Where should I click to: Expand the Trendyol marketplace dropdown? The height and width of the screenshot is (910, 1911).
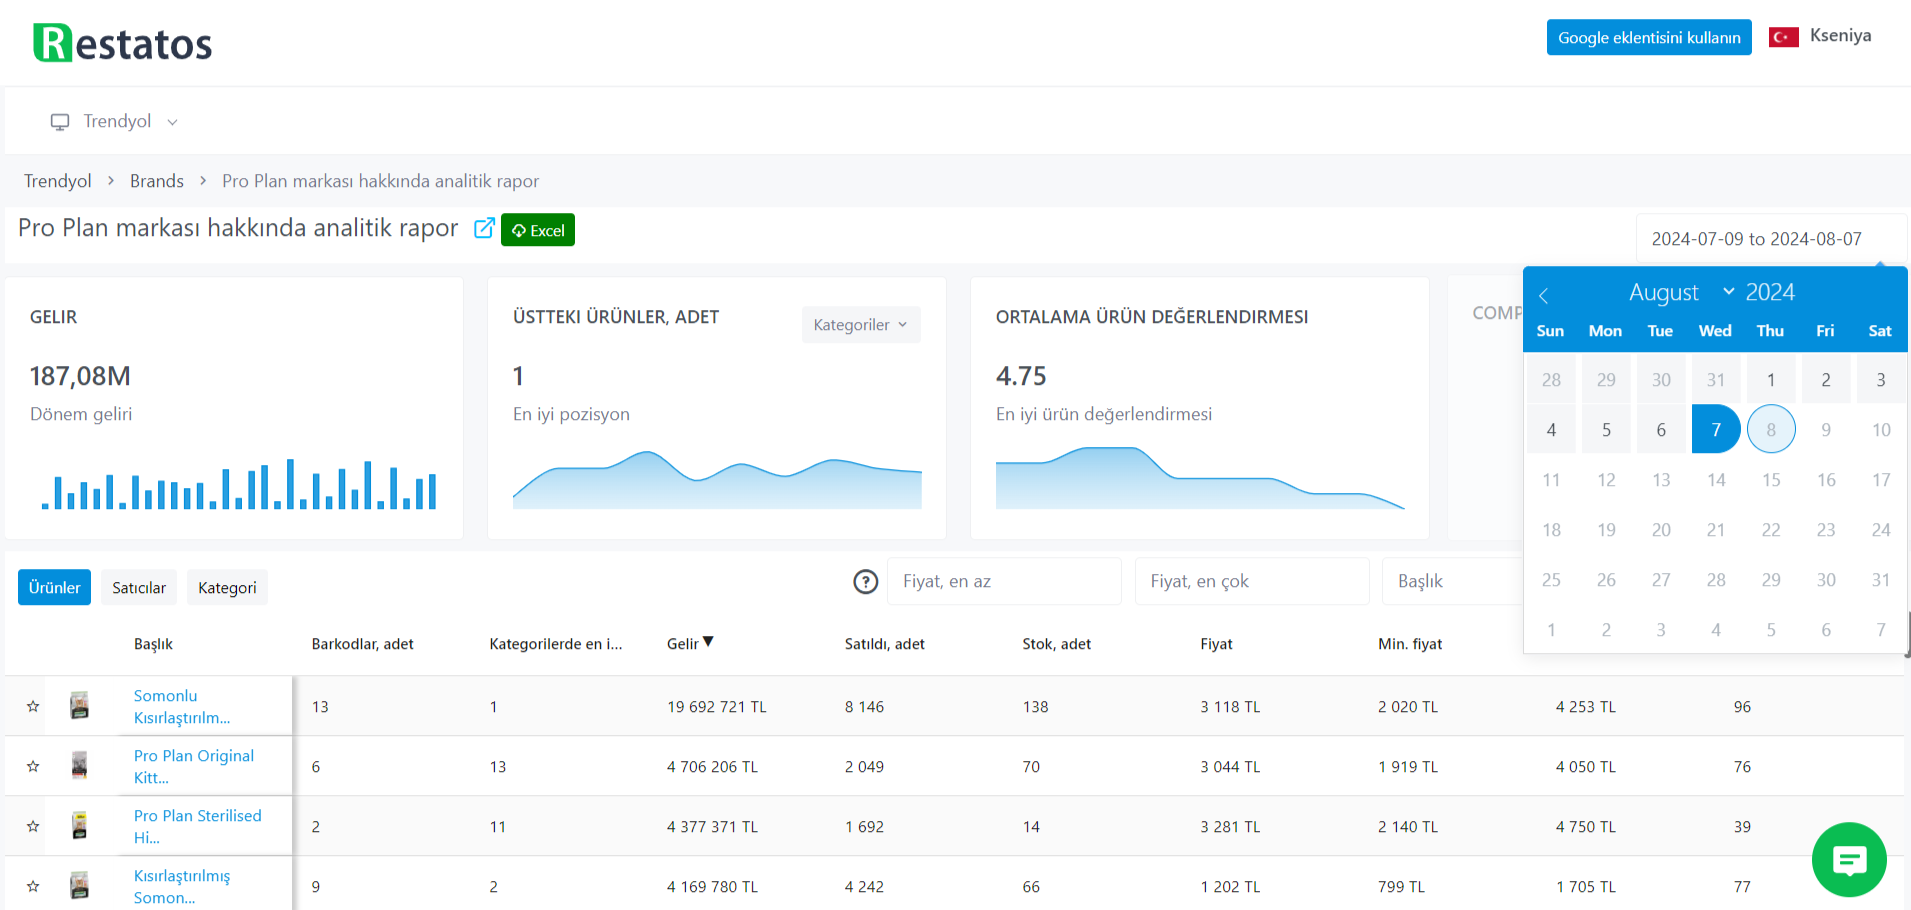[115, 121]
